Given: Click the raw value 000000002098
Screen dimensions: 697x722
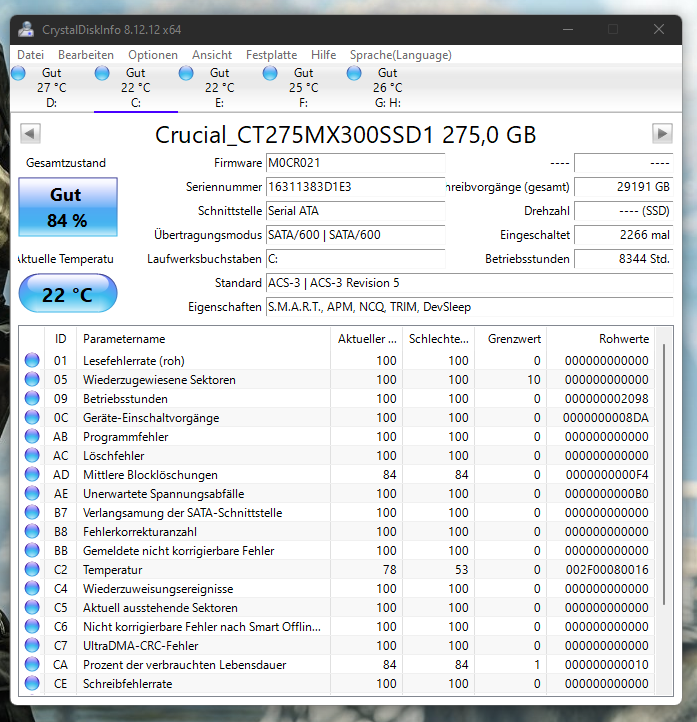Looking at the screenshot, I should [x=607, y=399].
